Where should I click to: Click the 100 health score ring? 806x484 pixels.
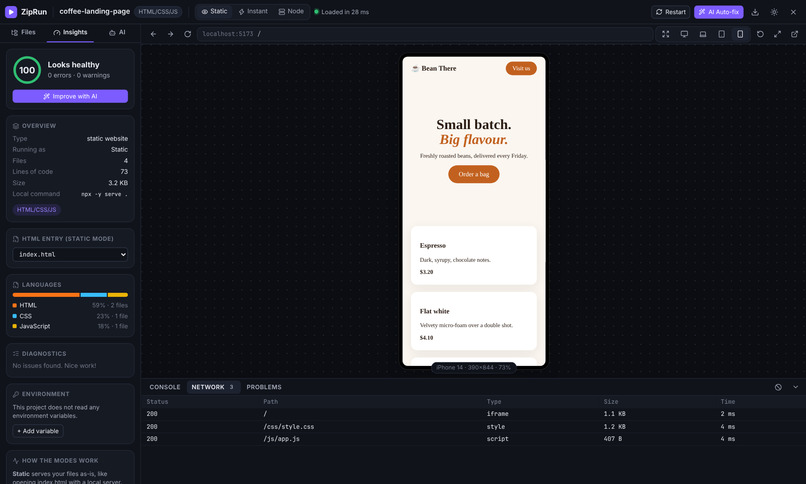coord(27,70)
